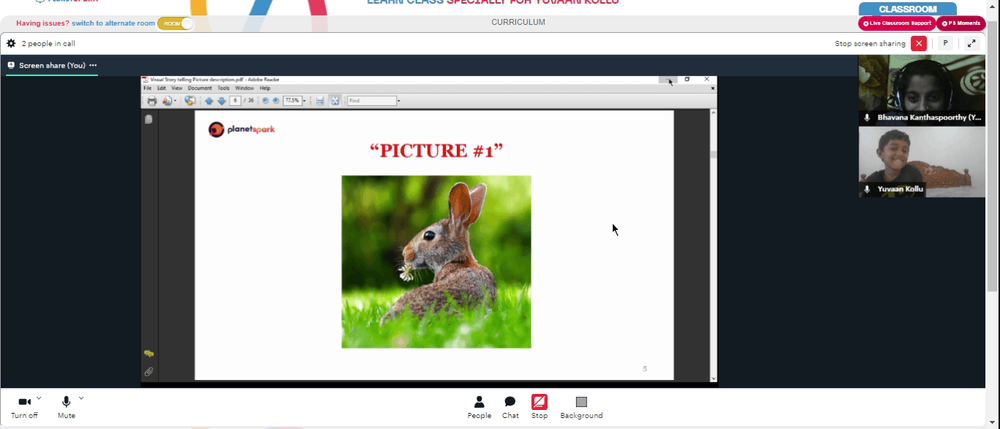
Task: Open the Document menu in Adobe Reader
Action: pos(200,88)
